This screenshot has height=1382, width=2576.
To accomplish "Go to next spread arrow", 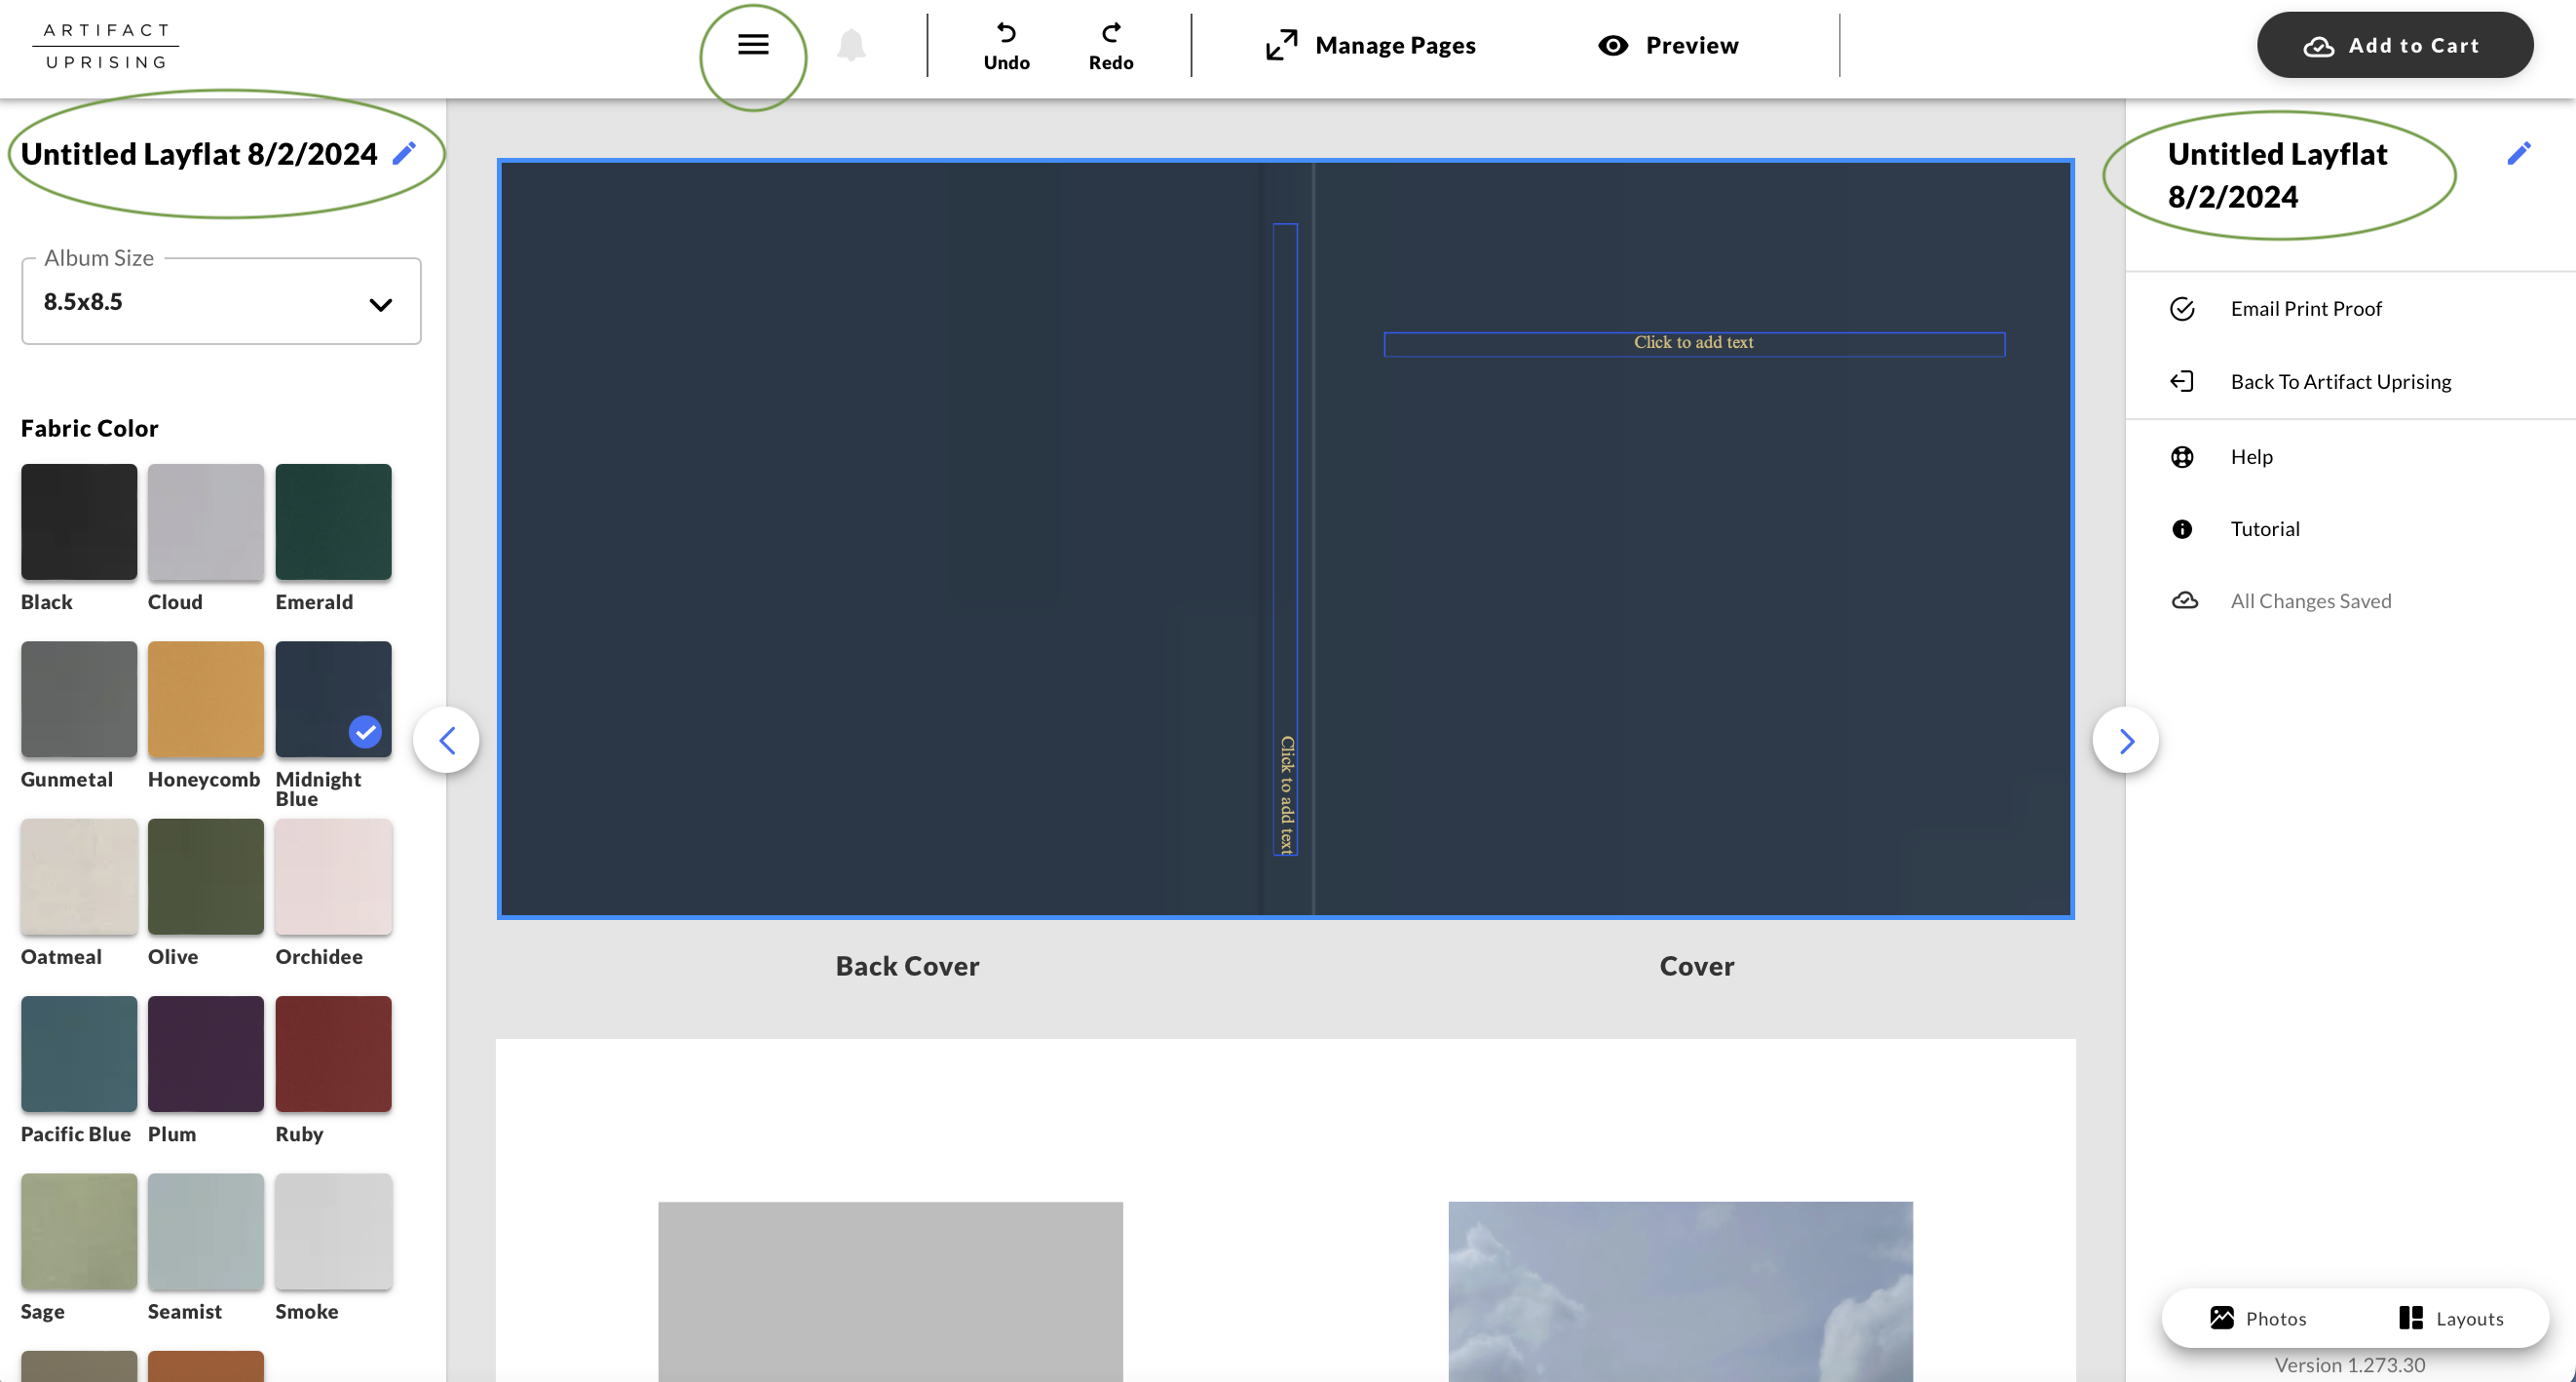I will tap(2126, 740).
